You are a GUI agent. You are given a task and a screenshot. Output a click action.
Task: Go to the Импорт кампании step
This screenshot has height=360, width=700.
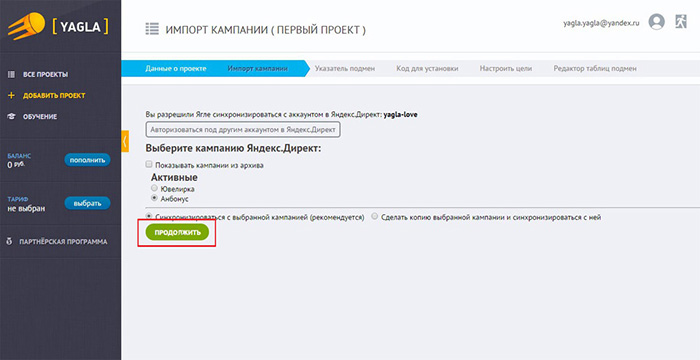(258, 69)
